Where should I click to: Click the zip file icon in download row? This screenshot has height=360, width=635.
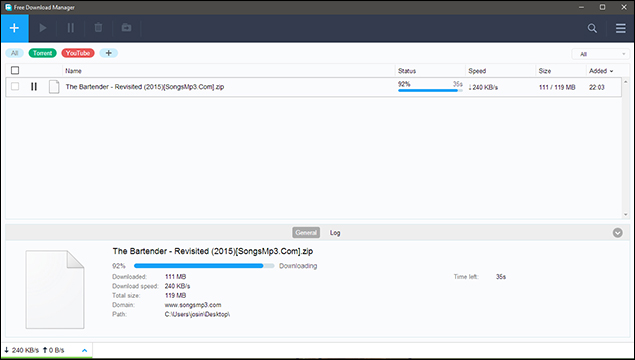pyautogui.click(x=54, y=87)
